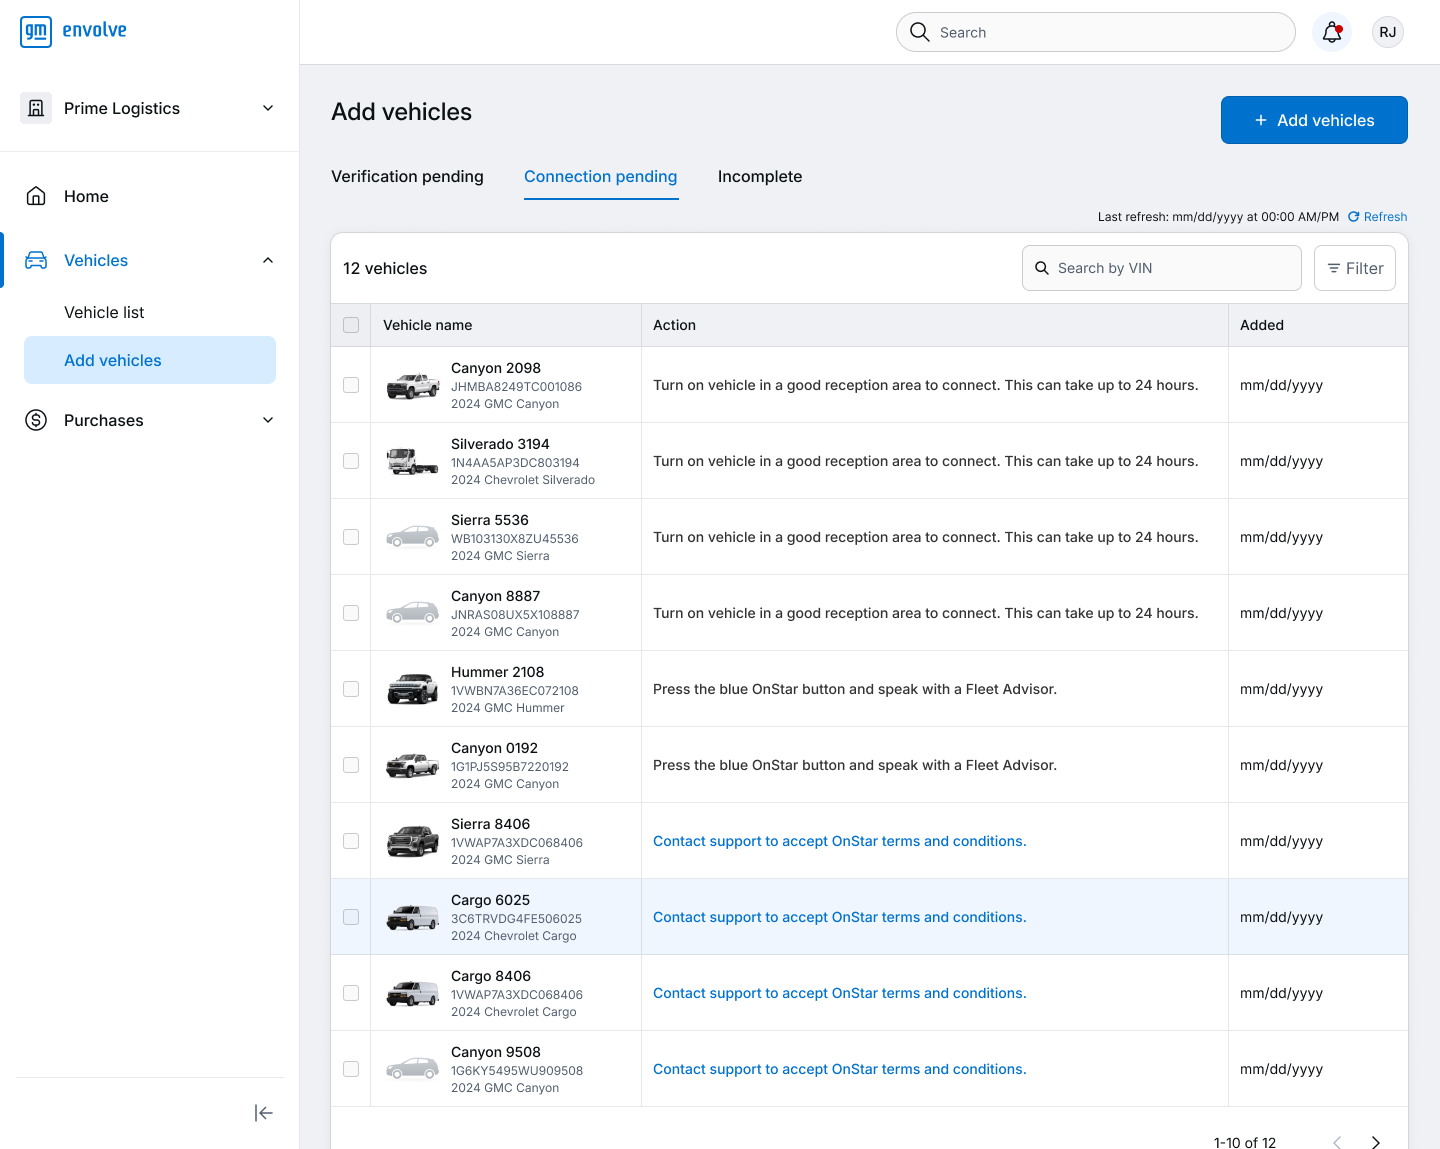Screen dimensions: 1440x1149
Task: Switch to Verification pending tab
Action: (407, 176)
